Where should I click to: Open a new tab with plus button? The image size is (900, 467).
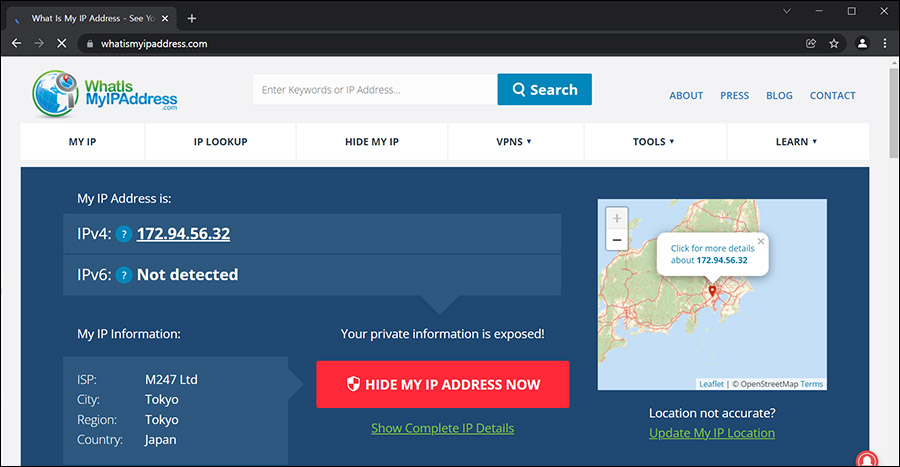point(192,18)
